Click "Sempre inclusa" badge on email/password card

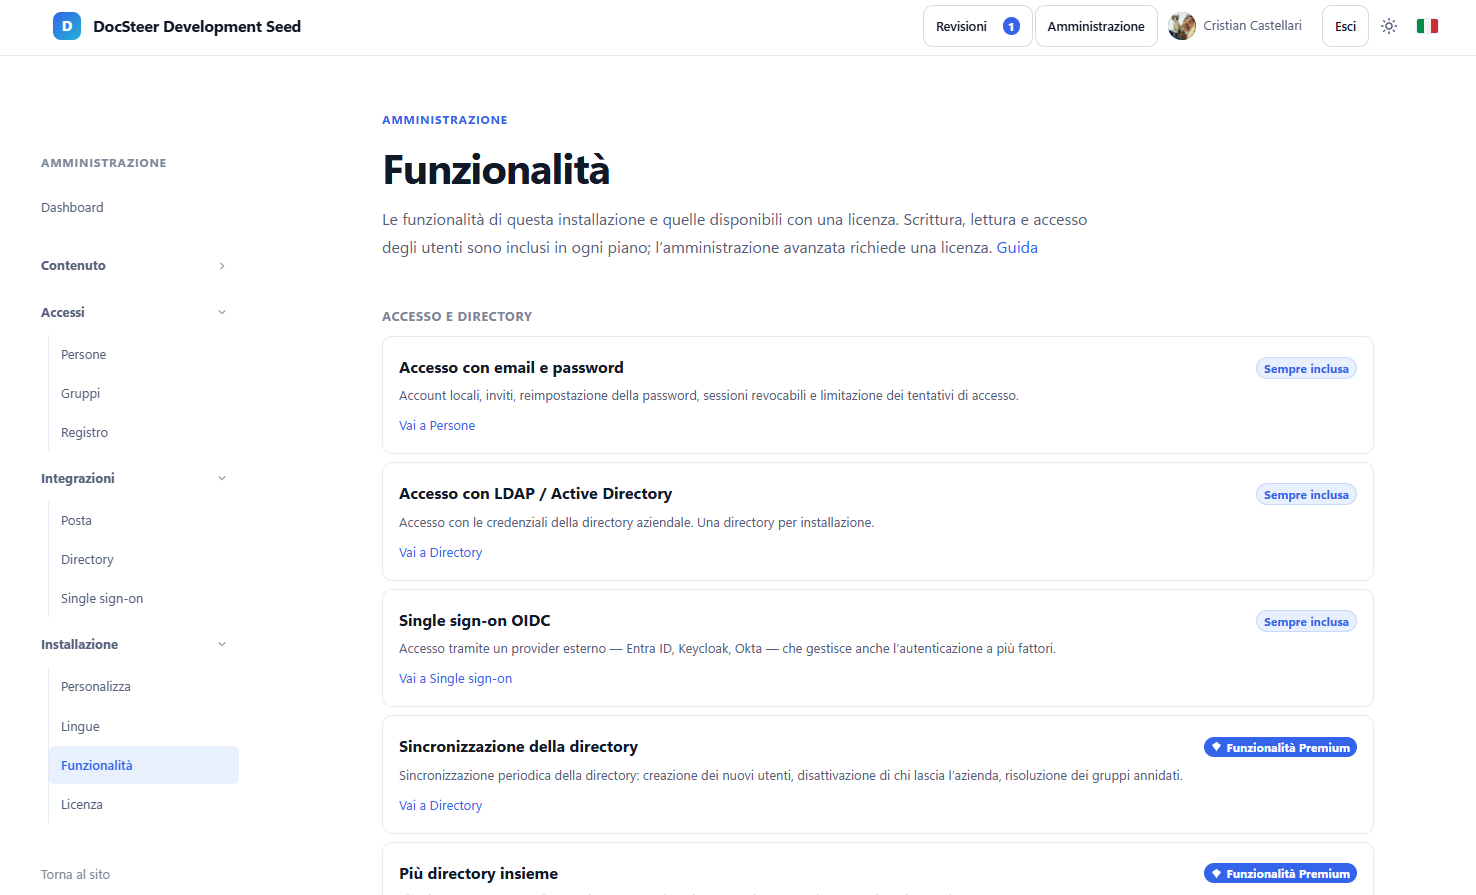point(1306,369)
